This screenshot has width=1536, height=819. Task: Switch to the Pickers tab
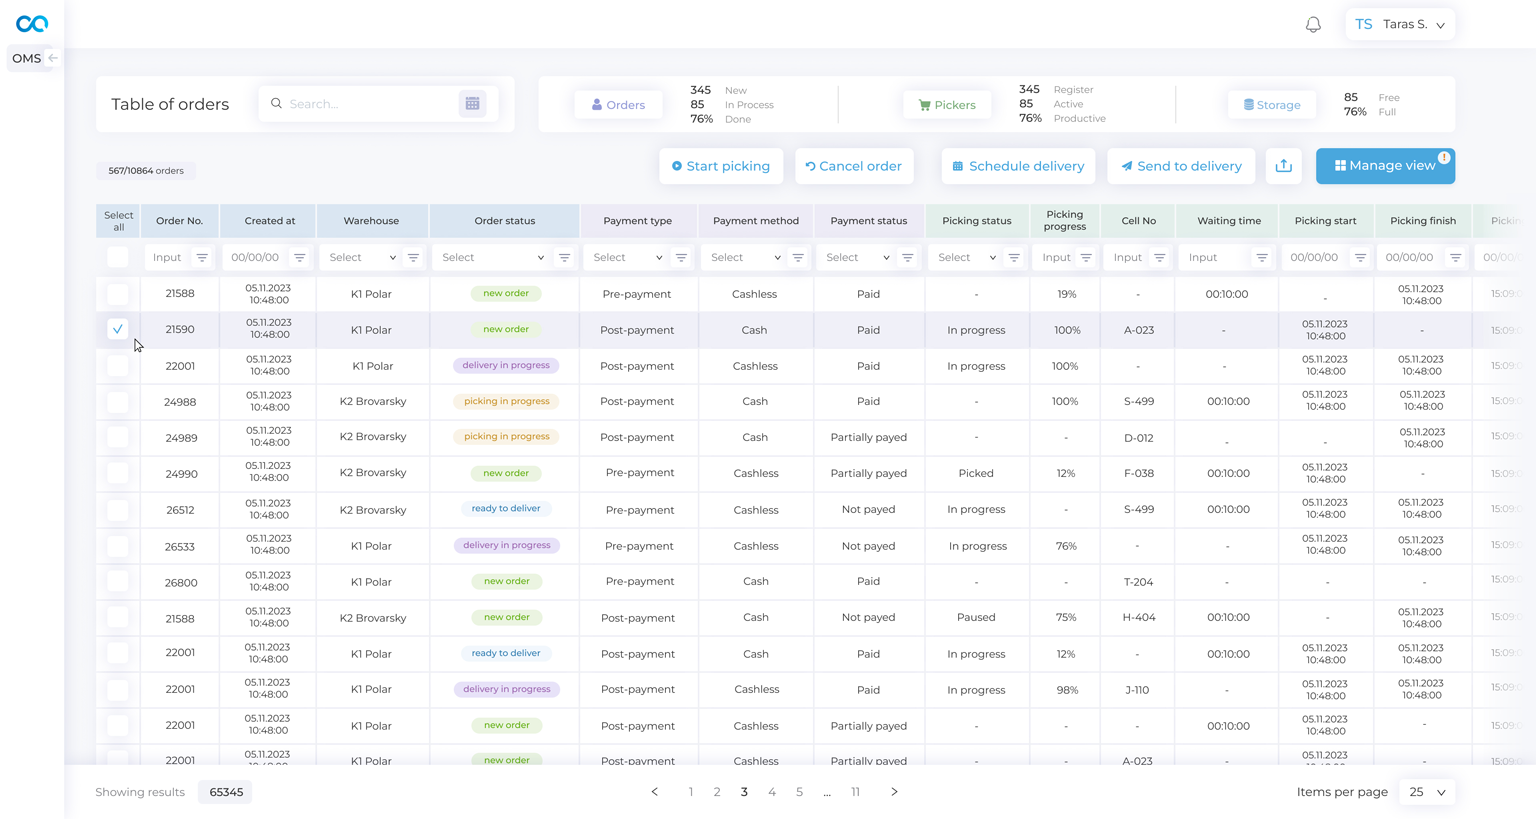(947, 104)
